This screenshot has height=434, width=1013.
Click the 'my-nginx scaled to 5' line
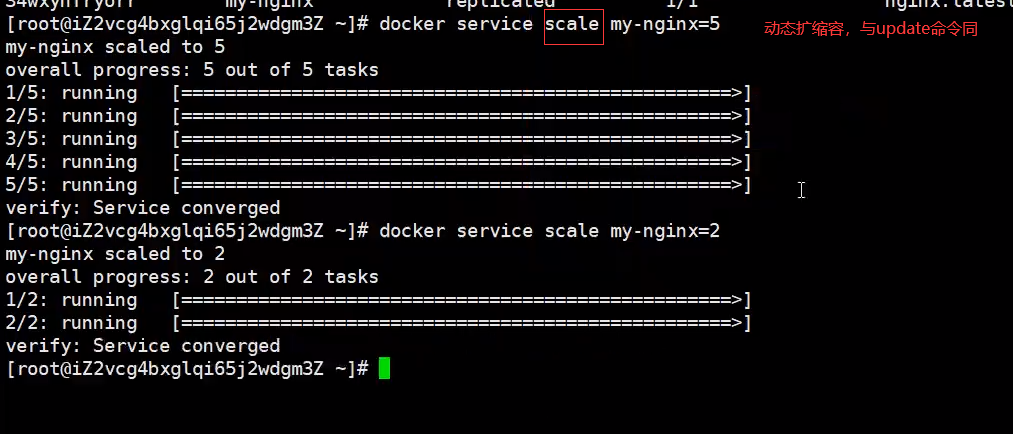point(115,47)
